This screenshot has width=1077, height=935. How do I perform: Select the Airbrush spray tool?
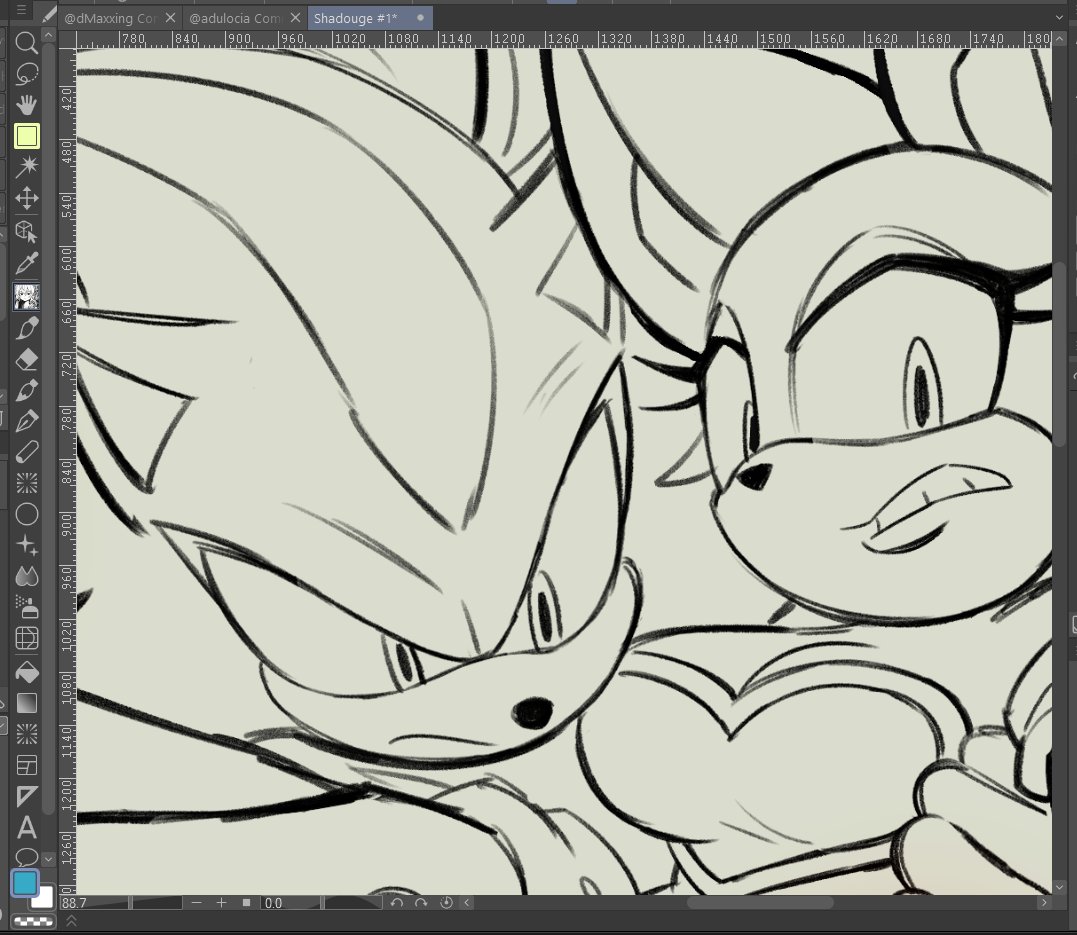click(26, 607)
